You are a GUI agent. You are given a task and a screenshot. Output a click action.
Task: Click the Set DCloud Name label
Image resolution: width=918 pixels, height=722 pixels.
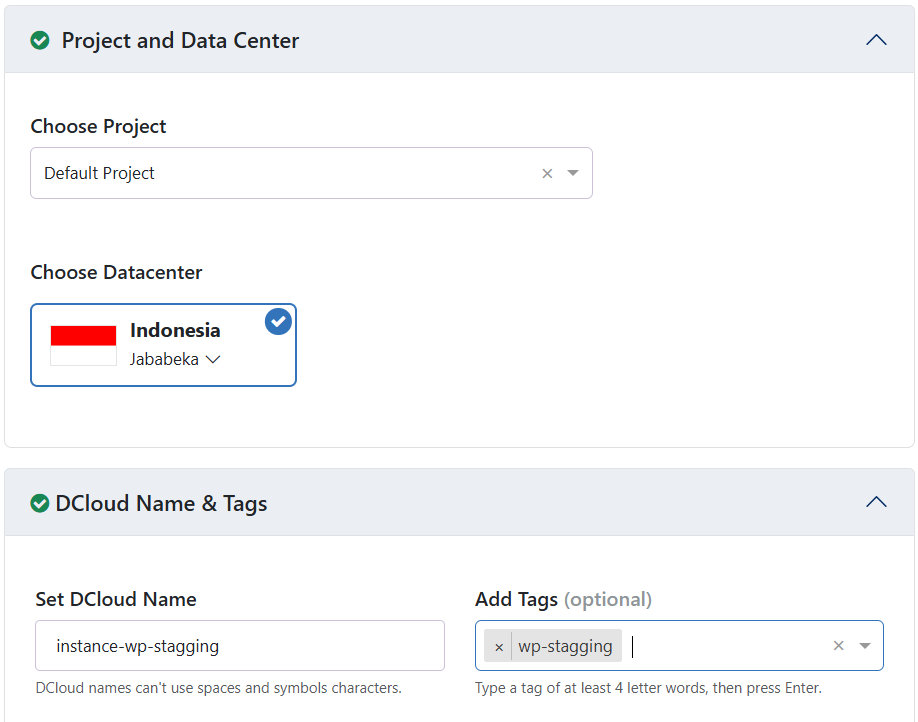point(116,599)
